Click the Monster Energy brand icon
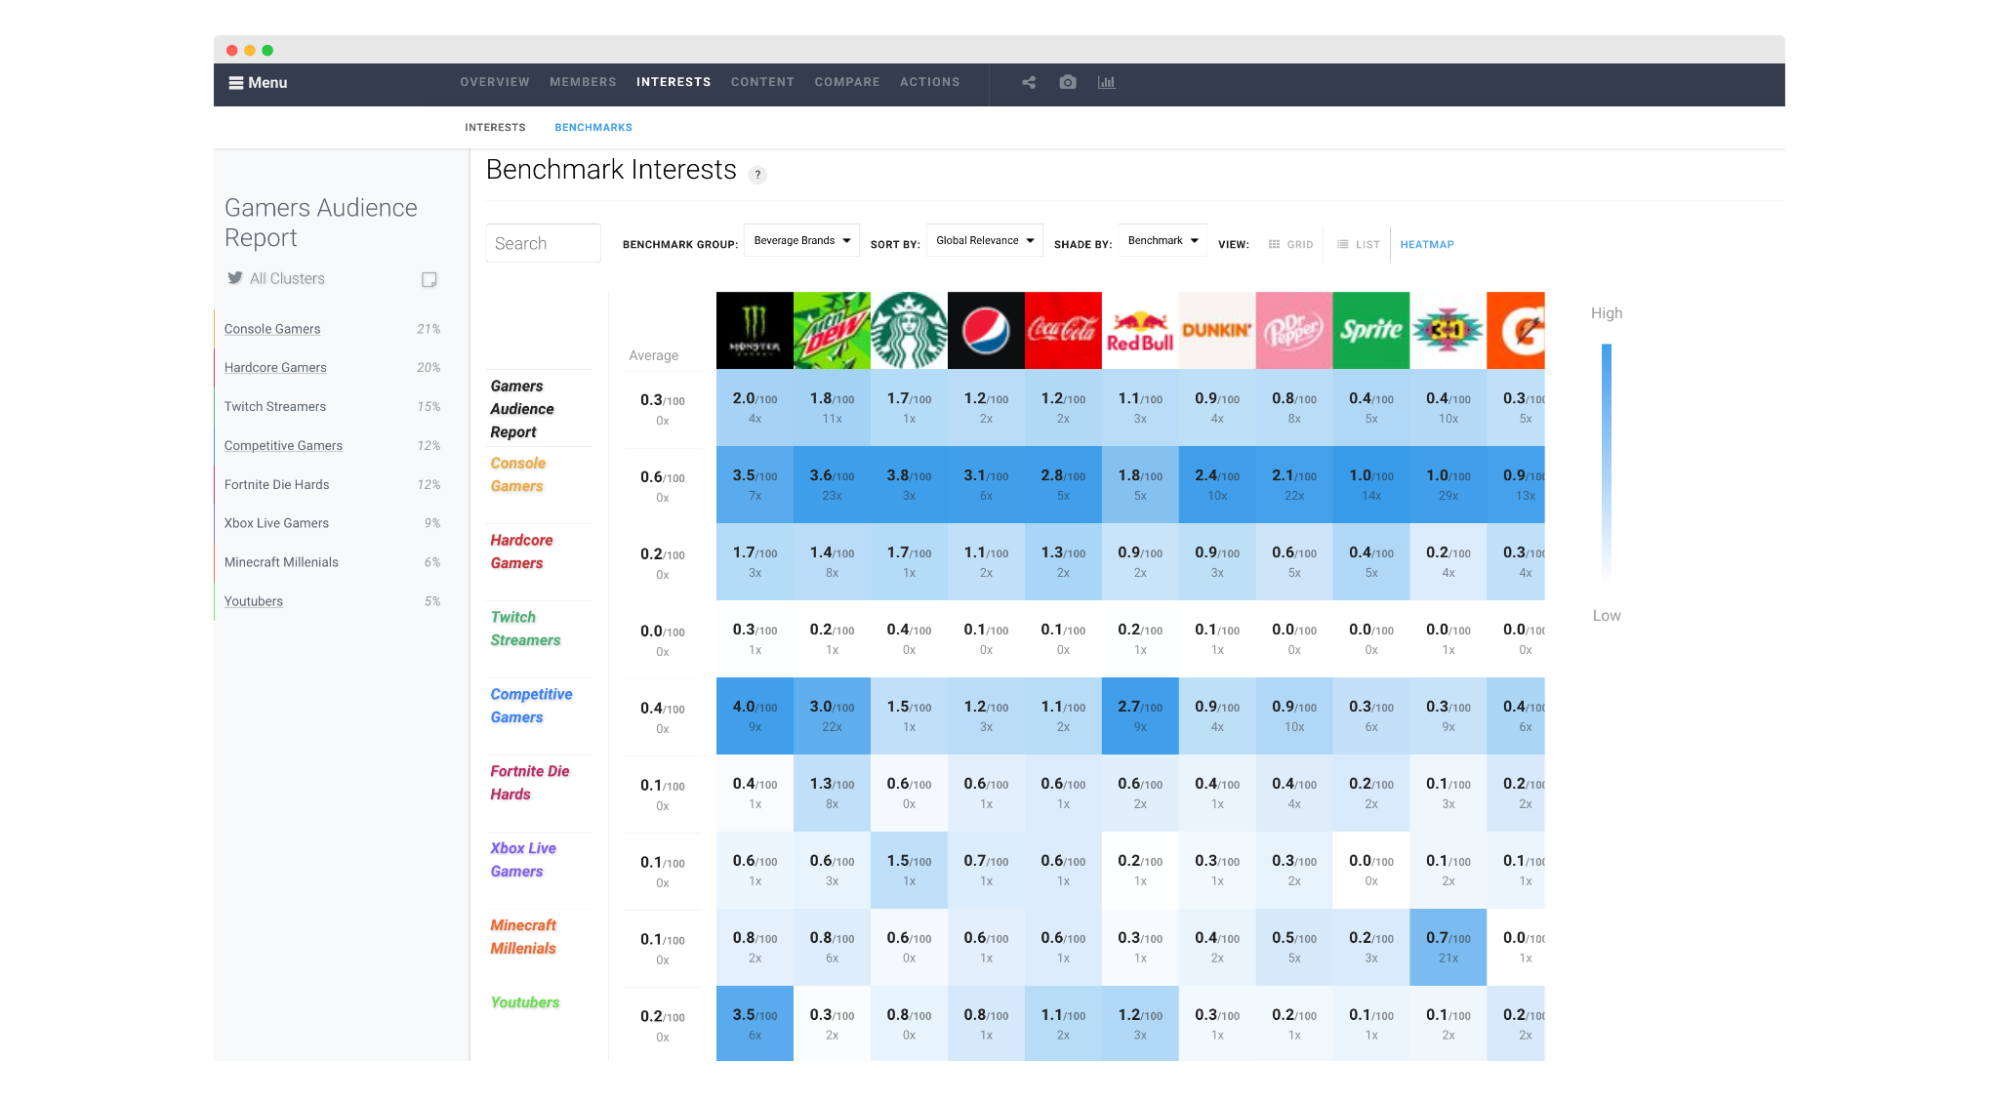This screenshot has width=1999, height=1097. pyautogui.click(x=754, y=328)
